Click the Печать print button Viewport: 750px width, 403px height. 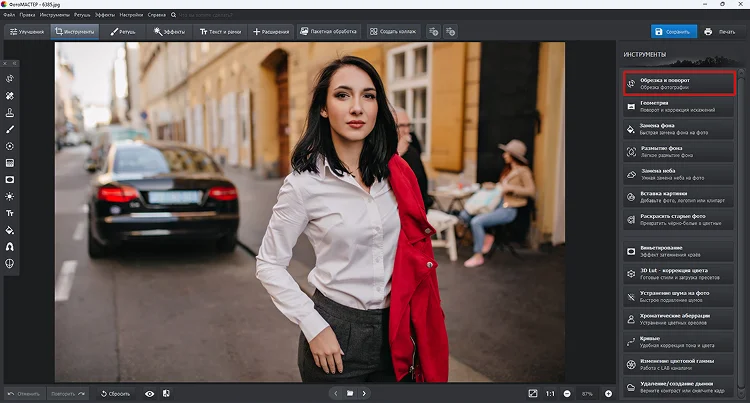tap(720, 32)
